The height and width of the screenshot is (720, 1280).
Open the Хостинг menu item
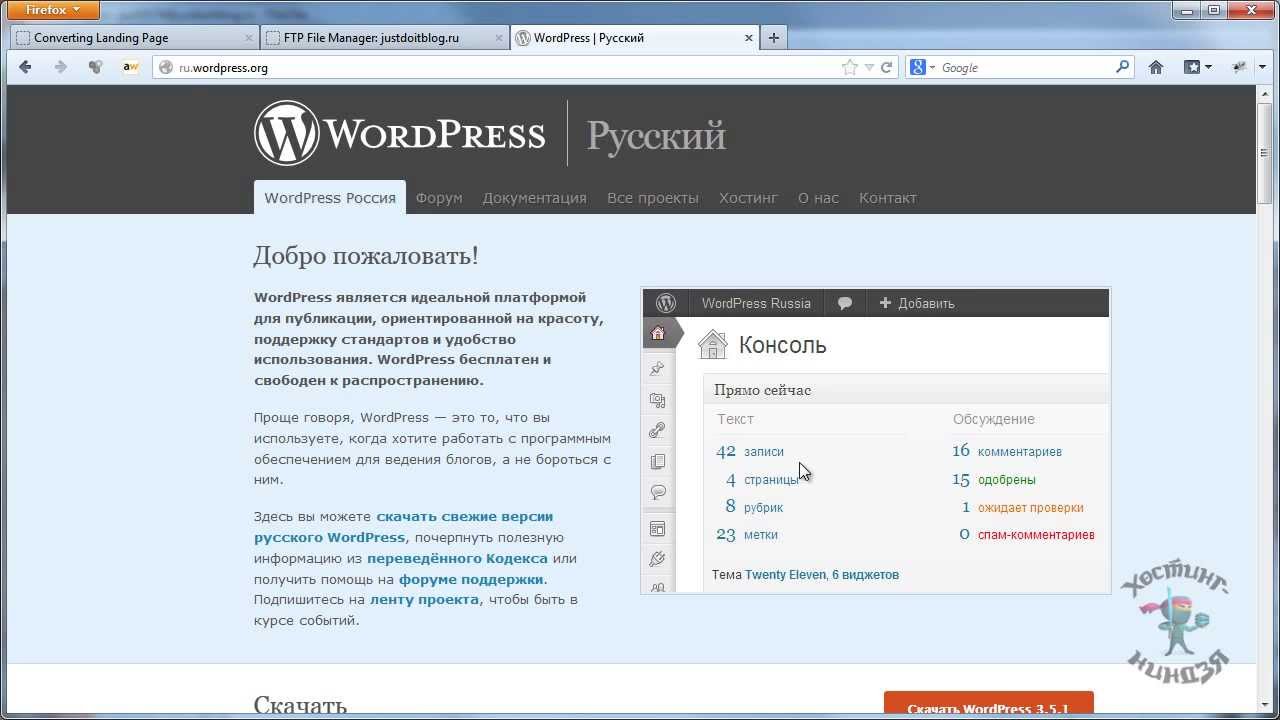tap(748, 198)
